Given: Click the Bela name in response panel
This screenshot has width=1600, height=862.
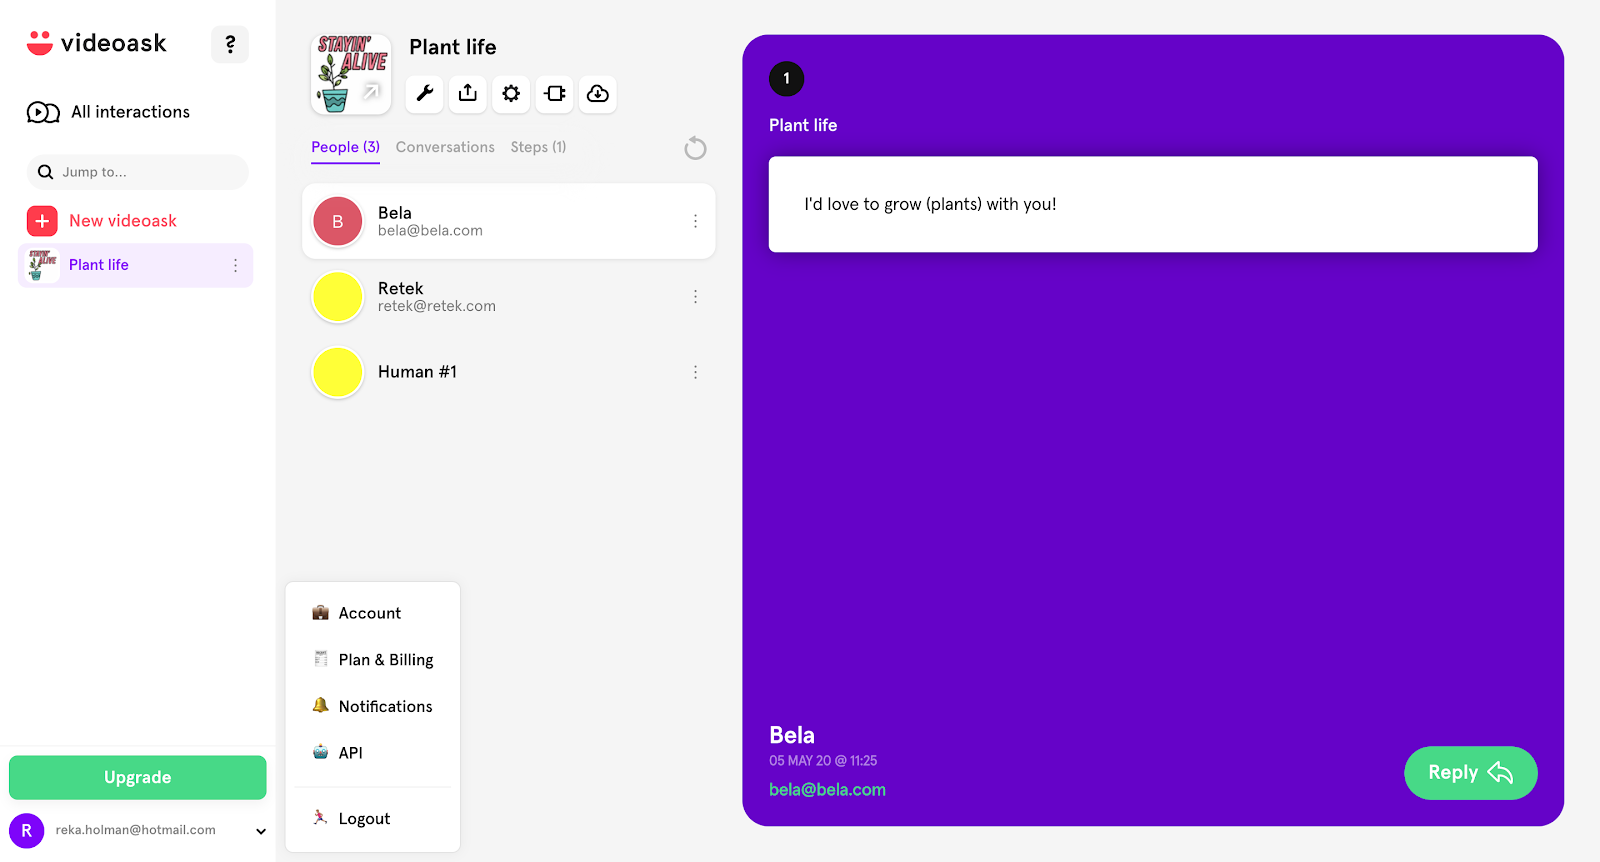Looking at the screenshot, I should 792,735.
